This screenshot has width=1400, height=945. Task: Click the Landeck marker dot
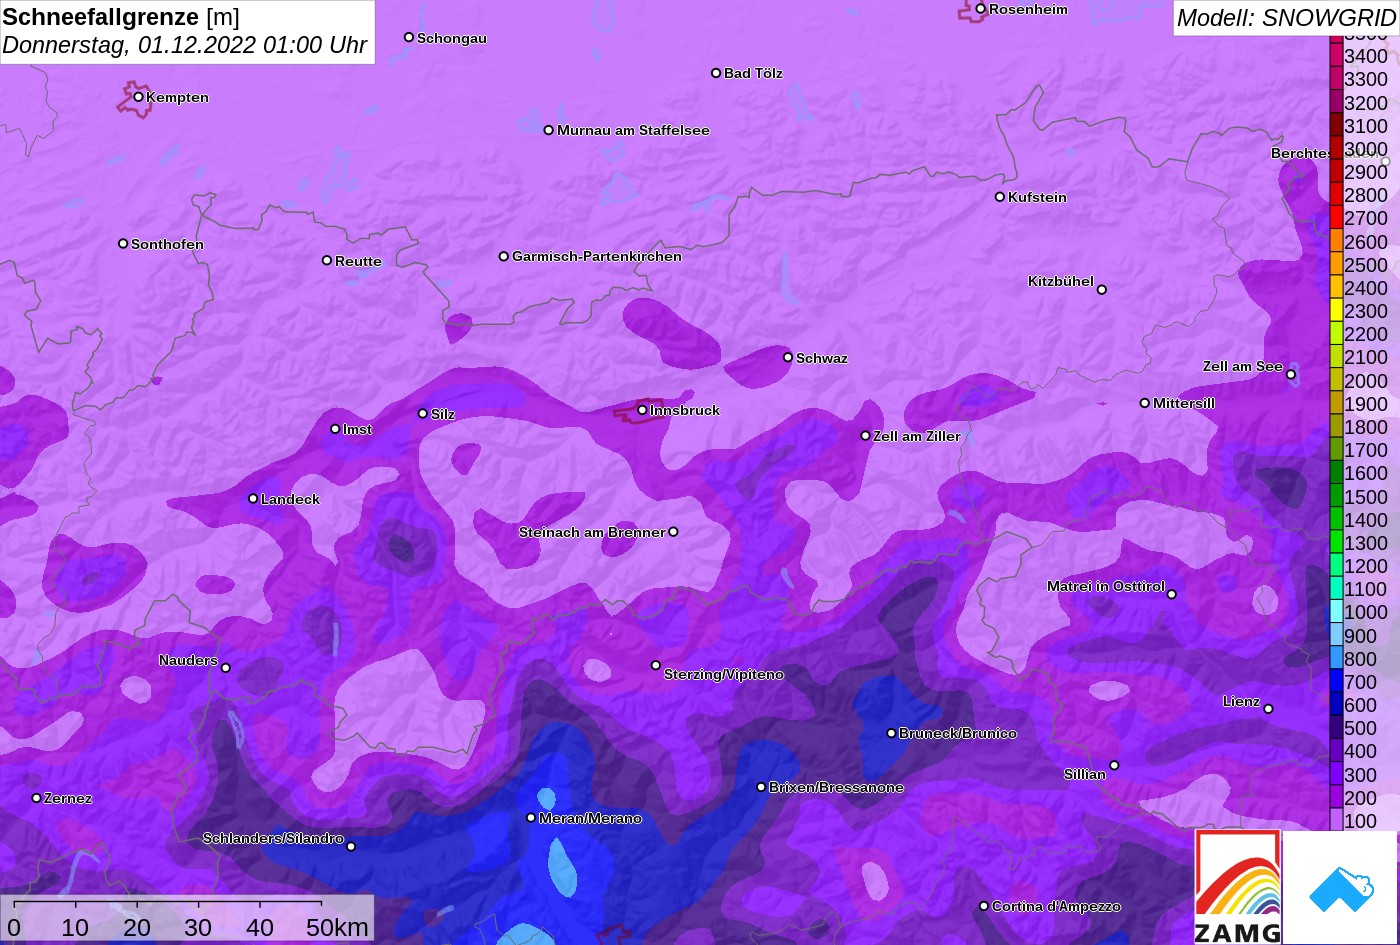[x=253, y=498]
